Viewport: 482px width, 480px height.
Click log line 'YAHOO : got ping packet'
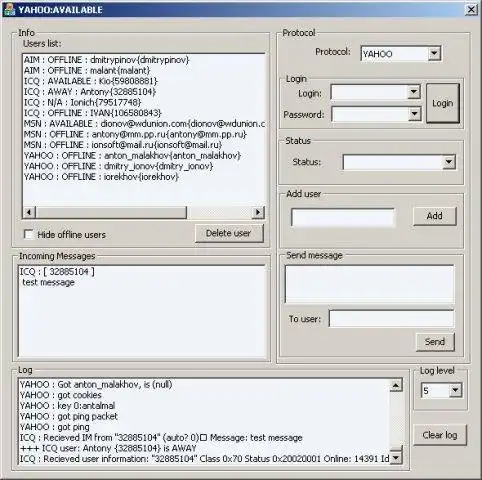(69, 416)
